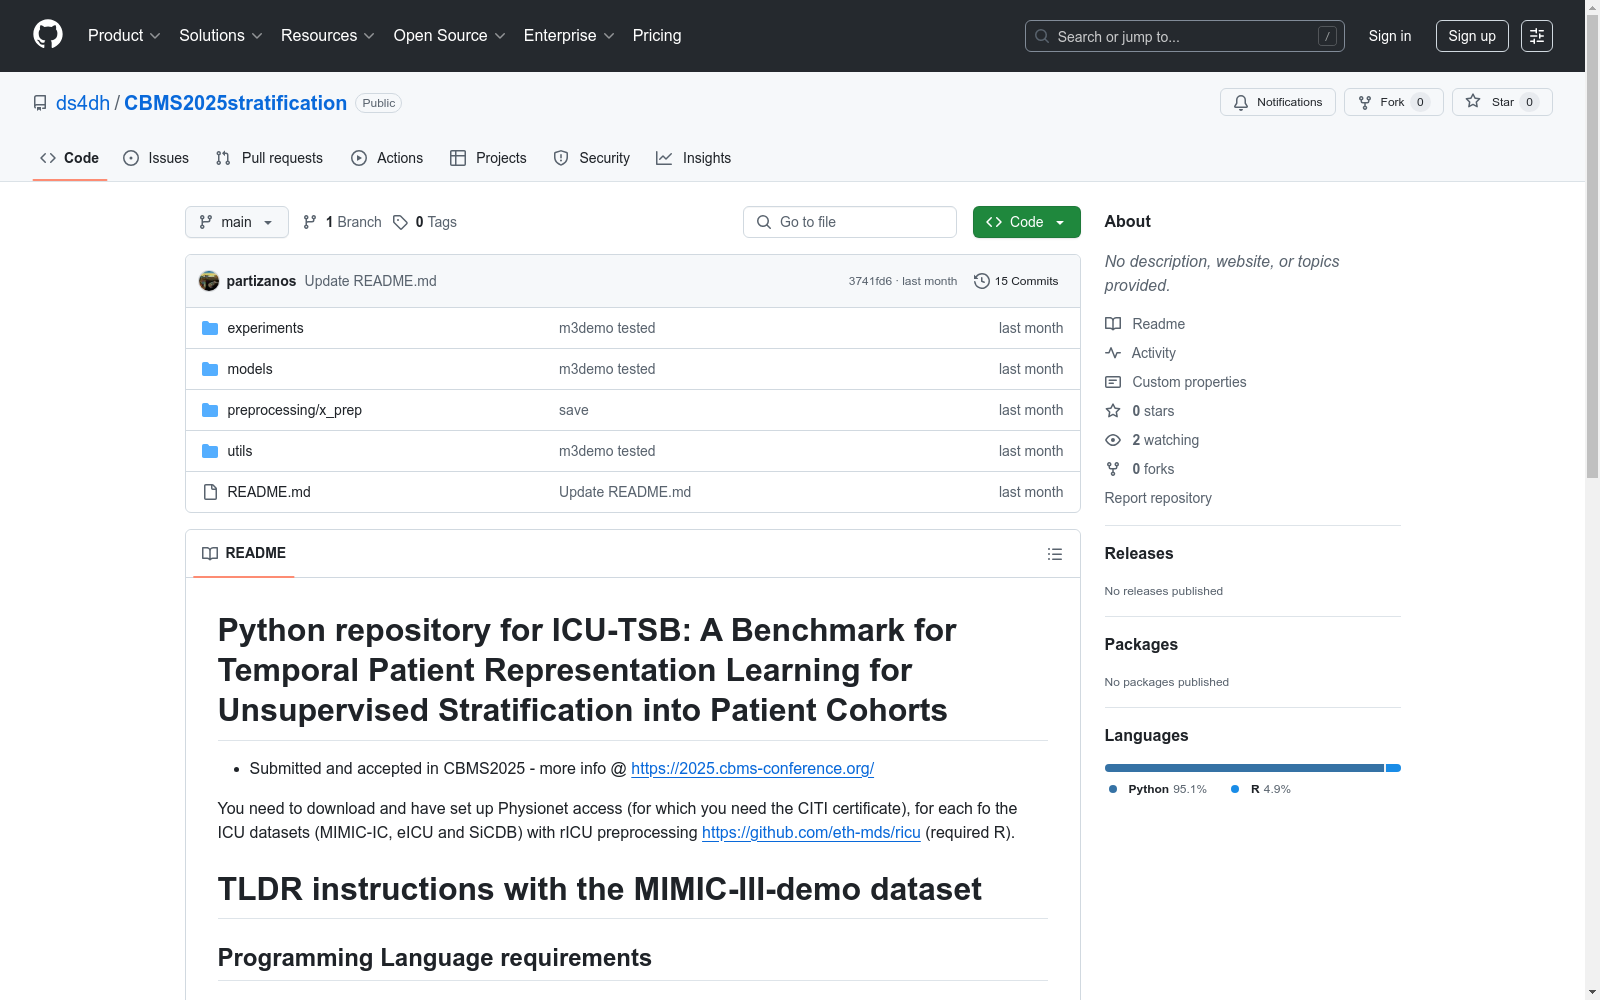Click the GitHub logo icon

pyautogui.click(x=48, y=35)
